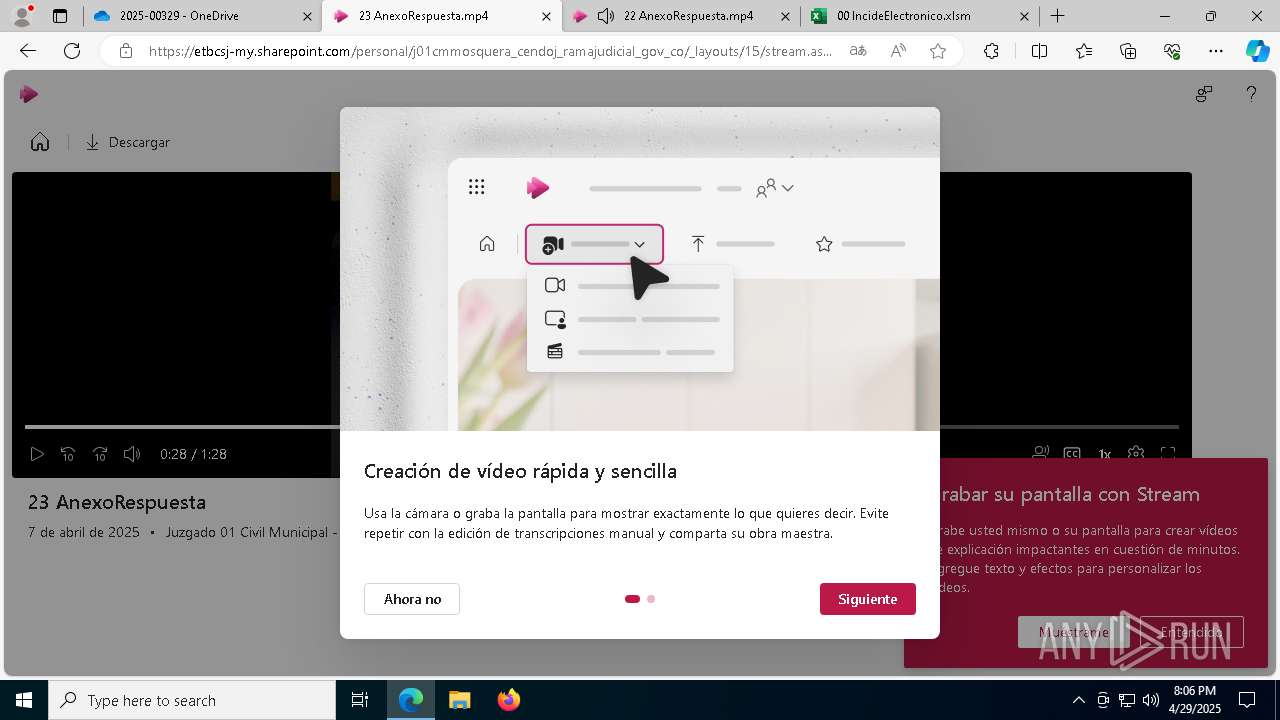Mute the video volume speaker icon
1280x720 pixels.
point(132,454)
